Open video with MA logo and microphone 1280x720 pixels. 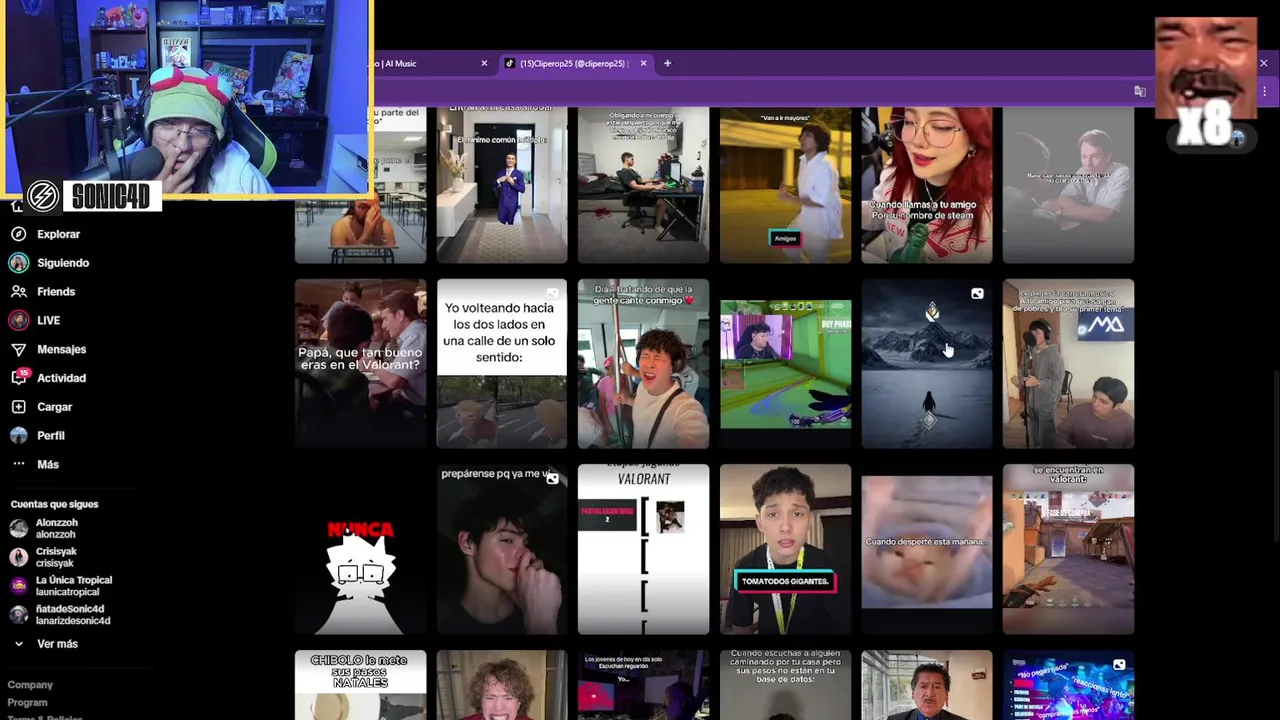(x=1068, y=364)
